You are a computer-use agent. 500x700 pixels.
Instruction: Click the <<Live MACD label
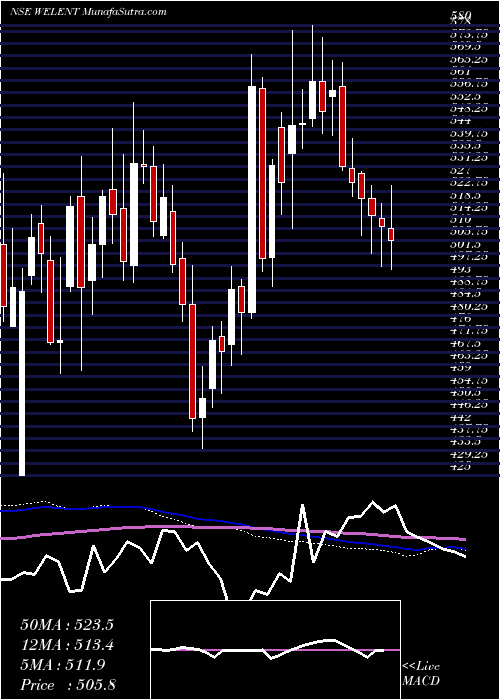click(421, 674)
